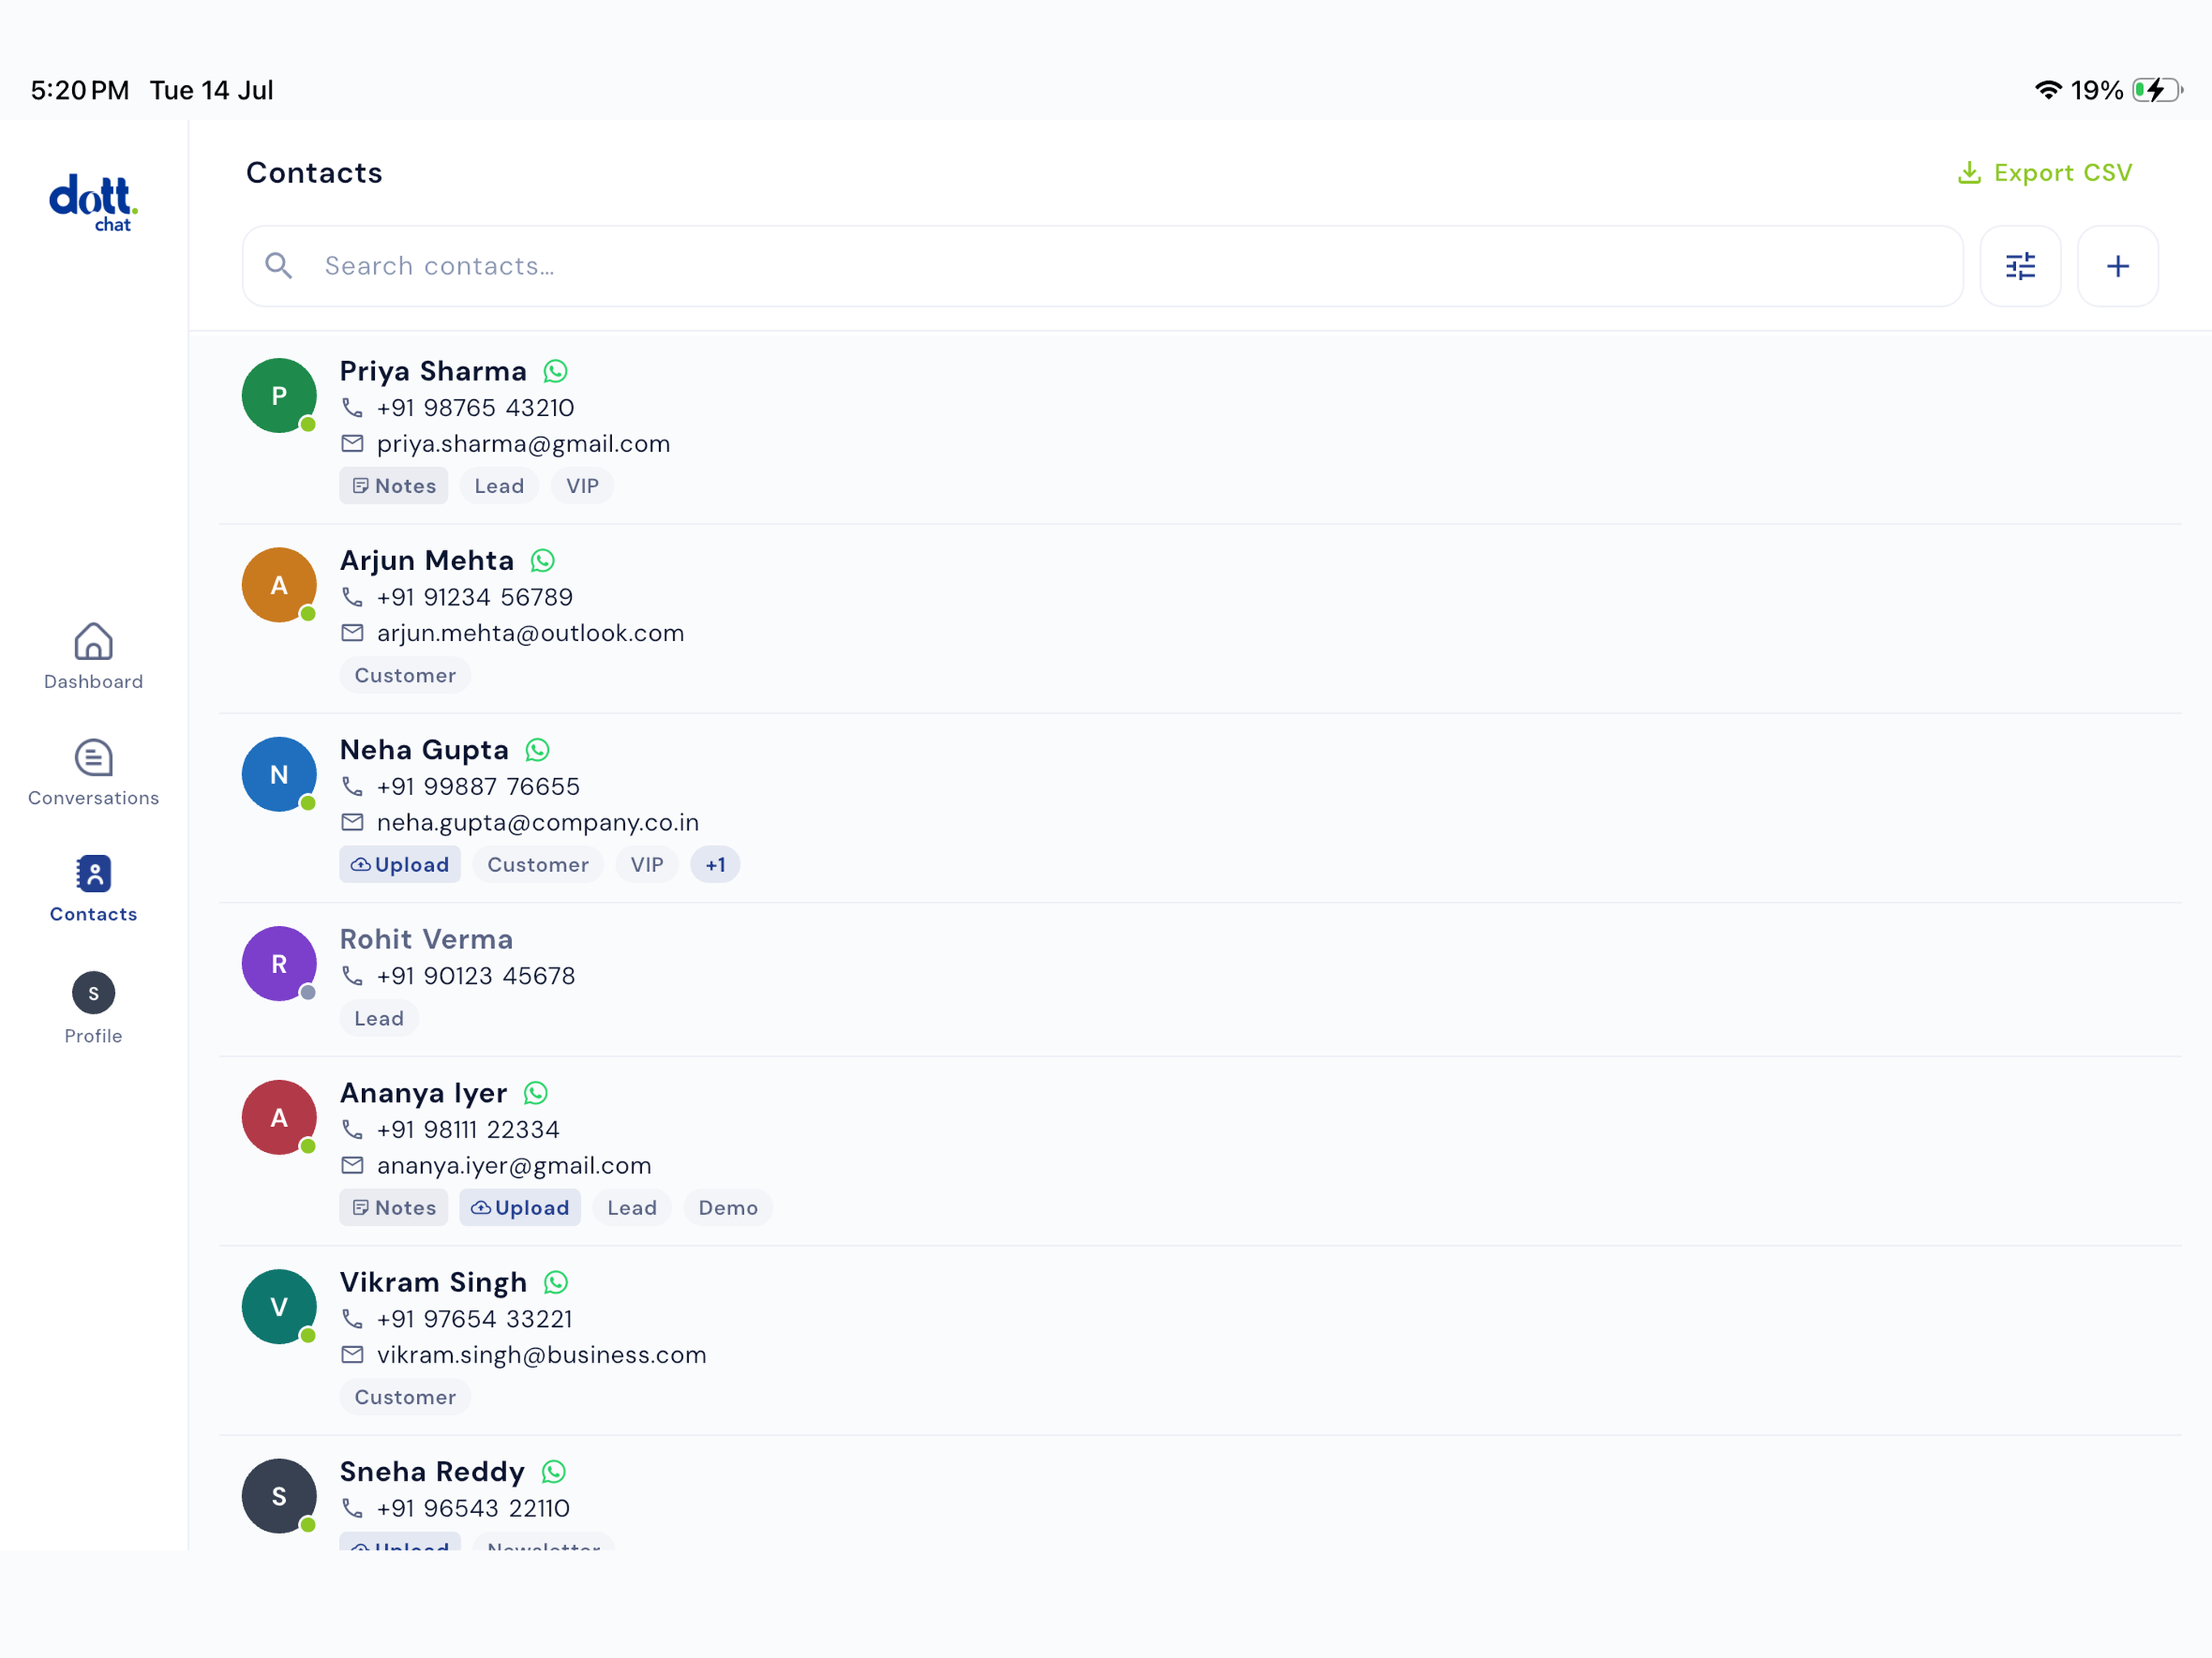
Task: Open the Sneha Reddy contact name
Action: (432, 1472)
